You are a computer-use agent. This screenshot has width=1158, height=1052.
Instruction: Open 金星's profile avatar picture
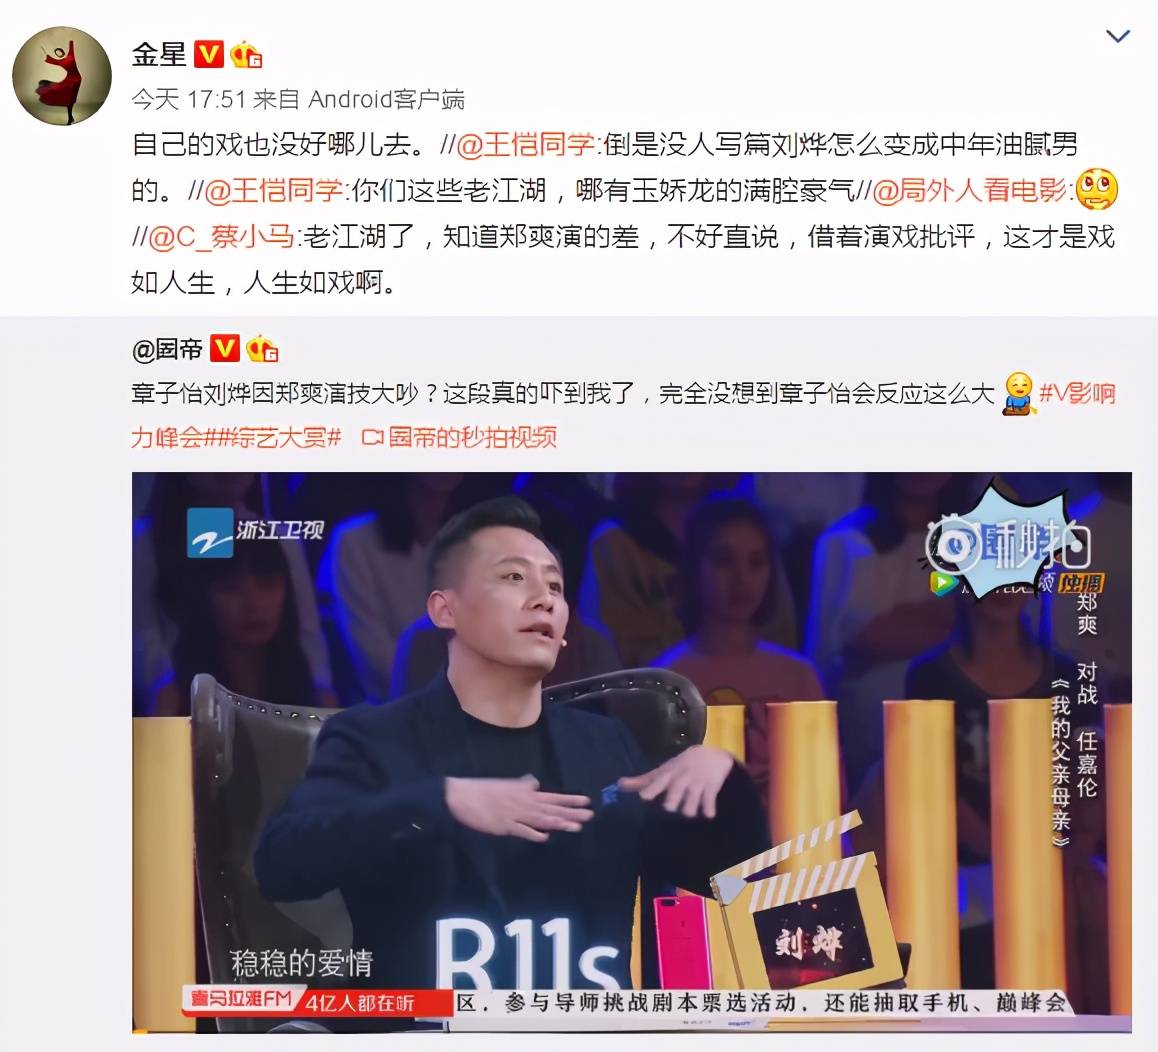(62, 76)
